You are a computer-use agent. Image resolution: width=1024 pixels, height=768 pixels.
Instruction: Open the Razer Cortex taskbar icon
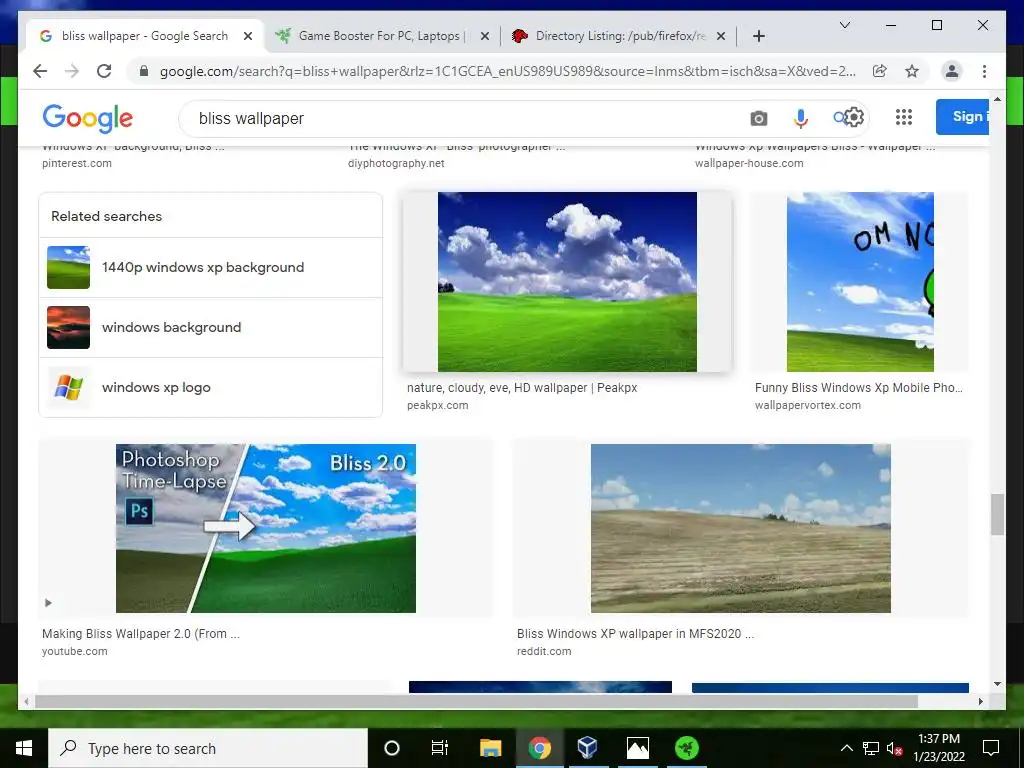point(686,748)
